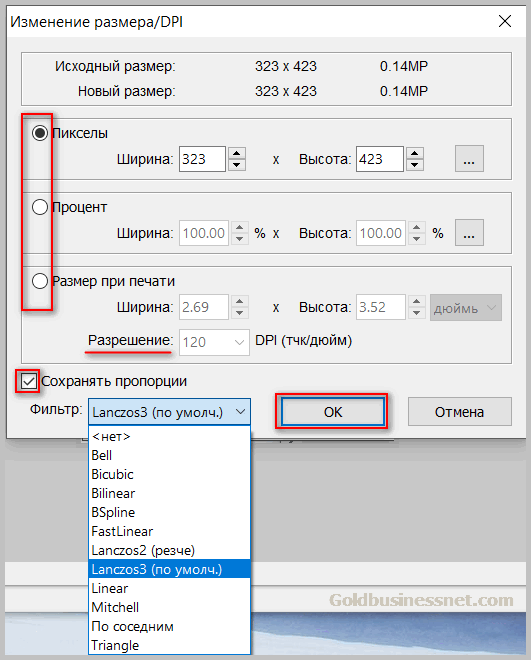The width and height of the screenshot is (531, 660).
Task: Open the дюймы units dropdown
Action: point(466,308)
